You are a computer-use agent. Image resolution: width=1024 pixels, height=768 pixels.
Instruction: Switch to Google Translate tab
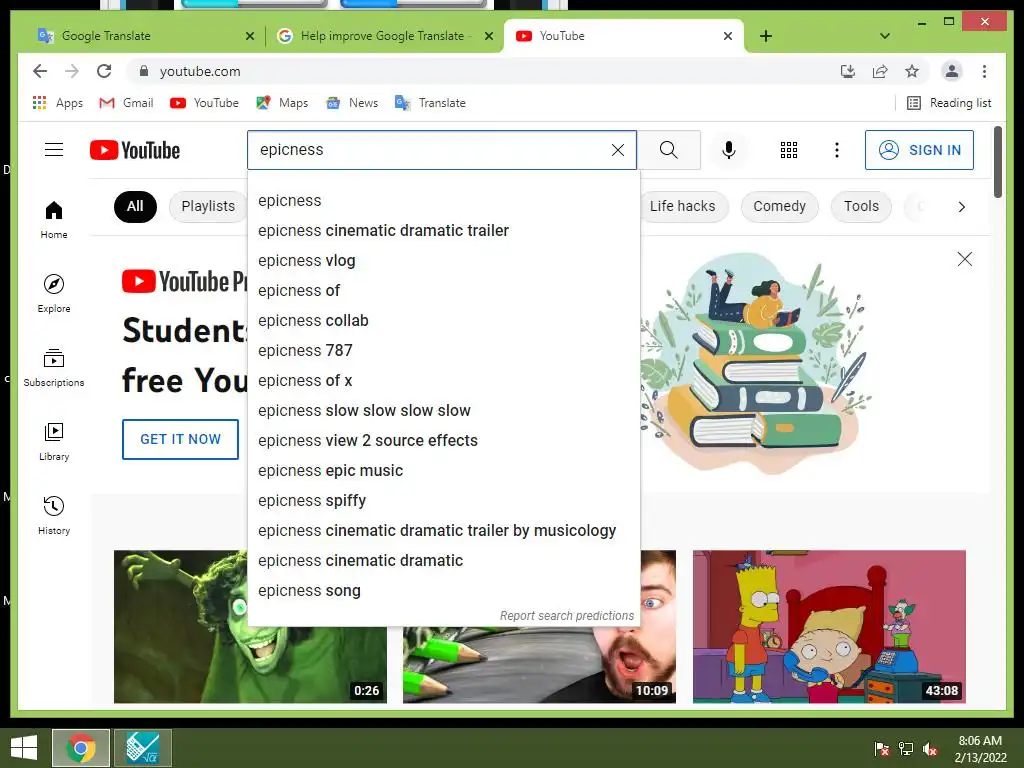[146, 36]
